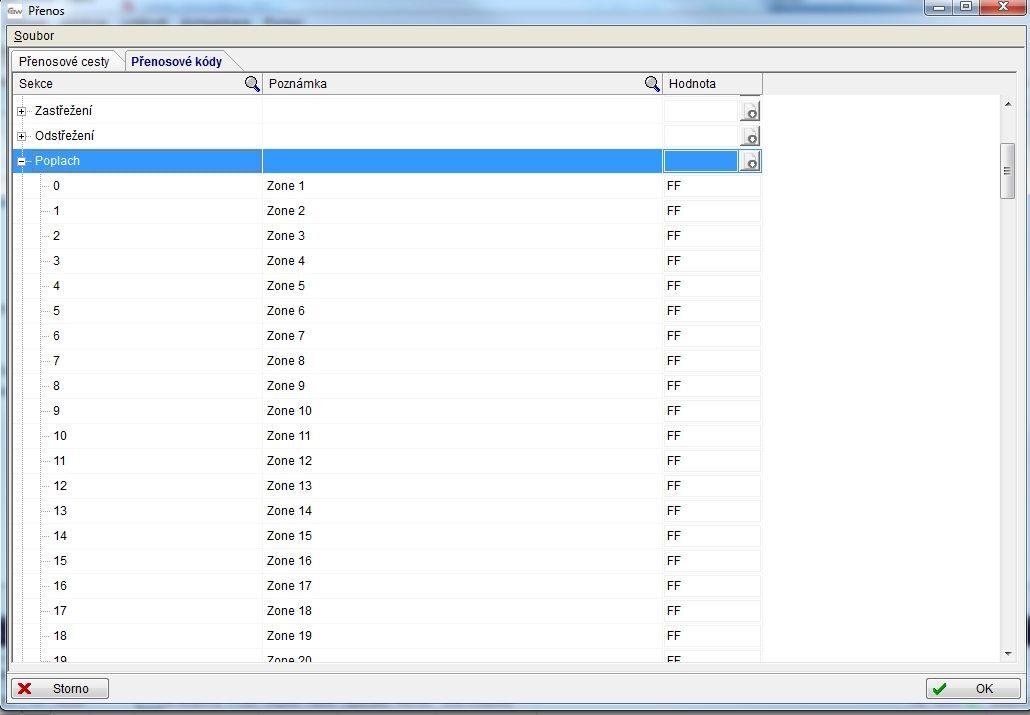Click the search icon in Sekce column header
The height and width of the screenshot is (715, 1030).
[252, 84]
